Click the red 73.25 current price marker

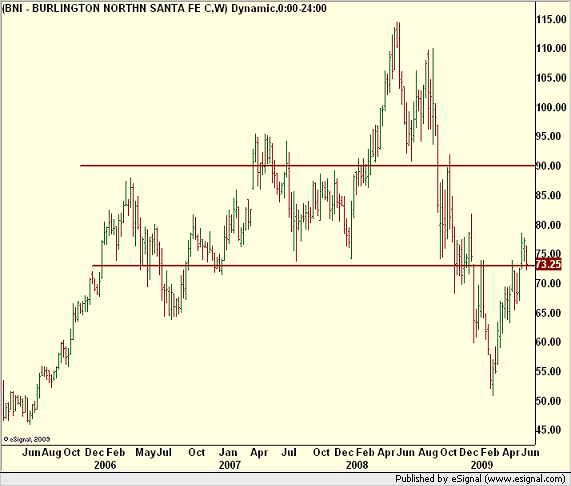[548, 264]
